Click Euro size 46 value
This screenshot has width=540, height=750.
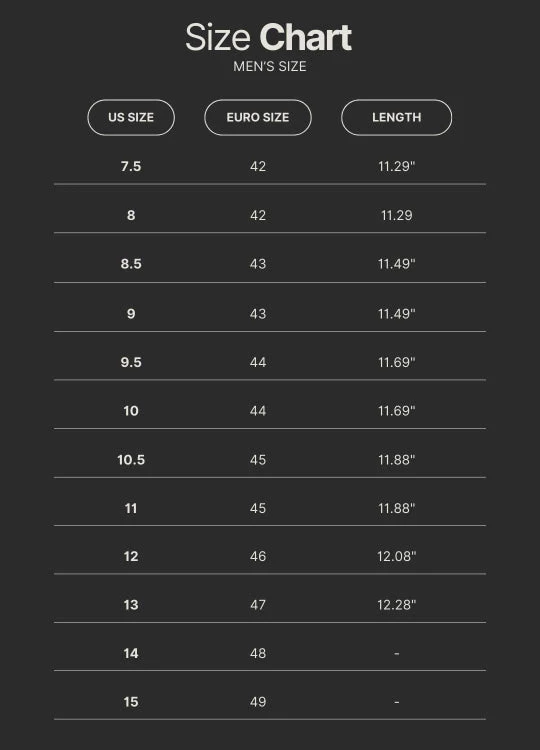[x=258, y=556]
